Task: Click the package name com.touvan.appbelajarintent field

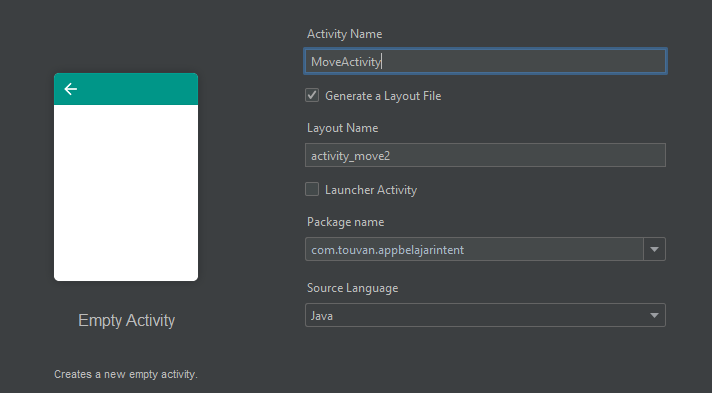Action: pyautogui.click(x=474, y=249)
